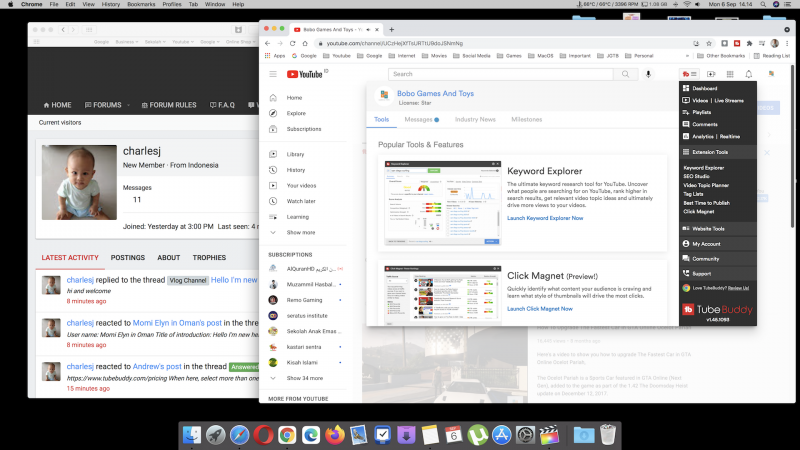Screen dimensions: 800x450
Task: Switch to the Milestones tab
Action: click(x=526, y=119)
